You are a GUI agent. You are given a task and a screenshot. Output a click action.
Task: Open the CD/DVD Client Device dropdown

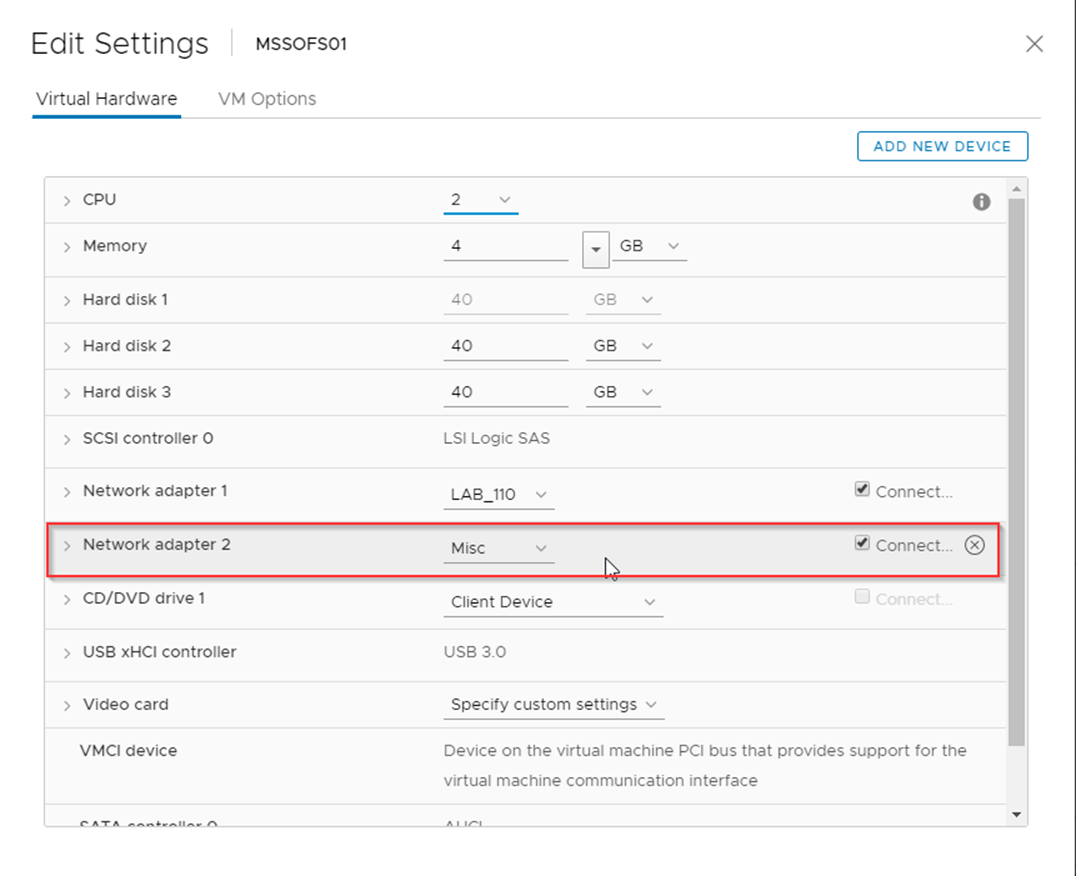[x=552, y=602]
